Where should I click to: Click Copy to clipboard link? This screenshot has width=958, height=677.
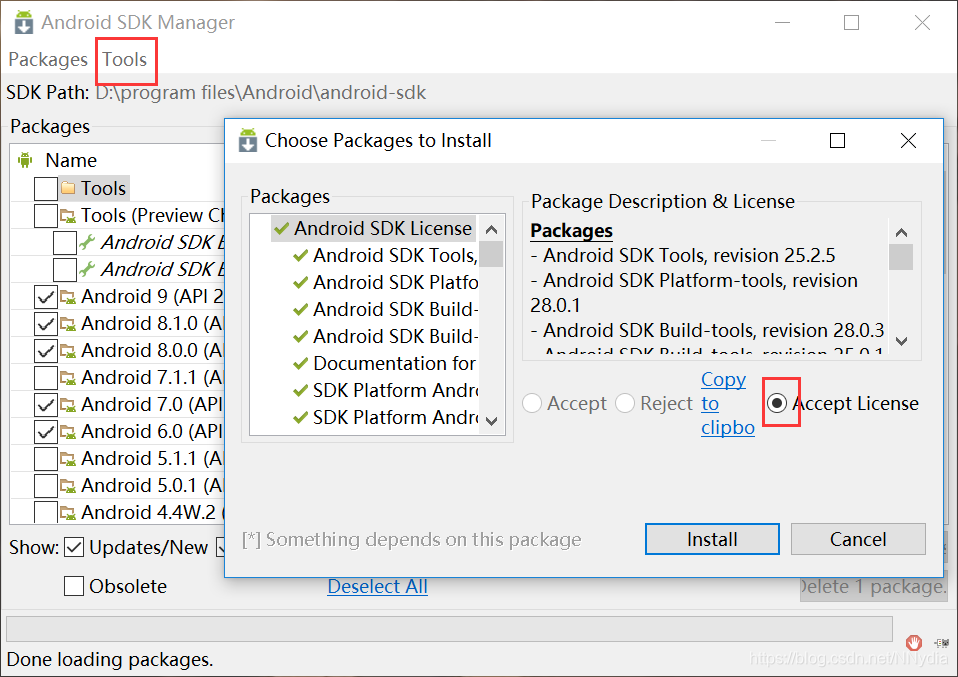pyautogui.click(x=727, y=403)
